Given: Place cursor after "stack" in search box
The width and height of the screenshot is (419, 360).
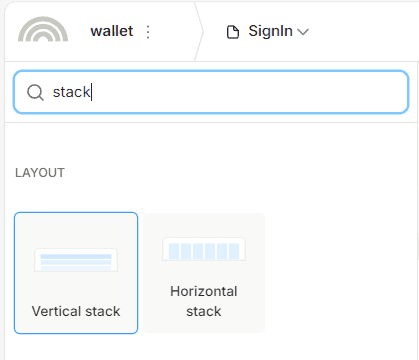Looking at the screenshot, I should [91, 92].
